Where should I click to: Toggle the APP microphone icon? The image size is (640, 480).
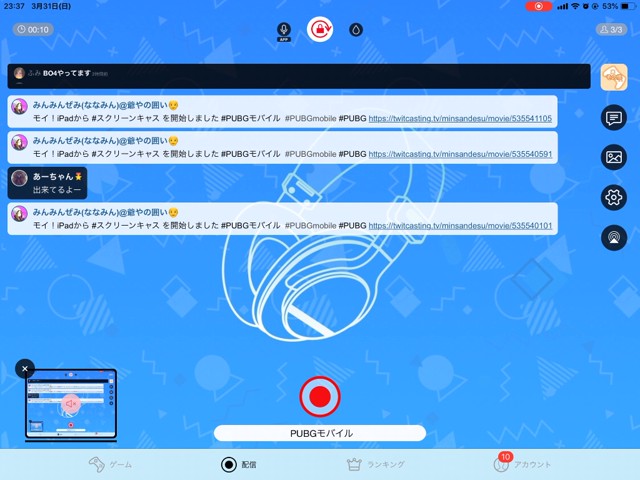click(x=284, y=31)
